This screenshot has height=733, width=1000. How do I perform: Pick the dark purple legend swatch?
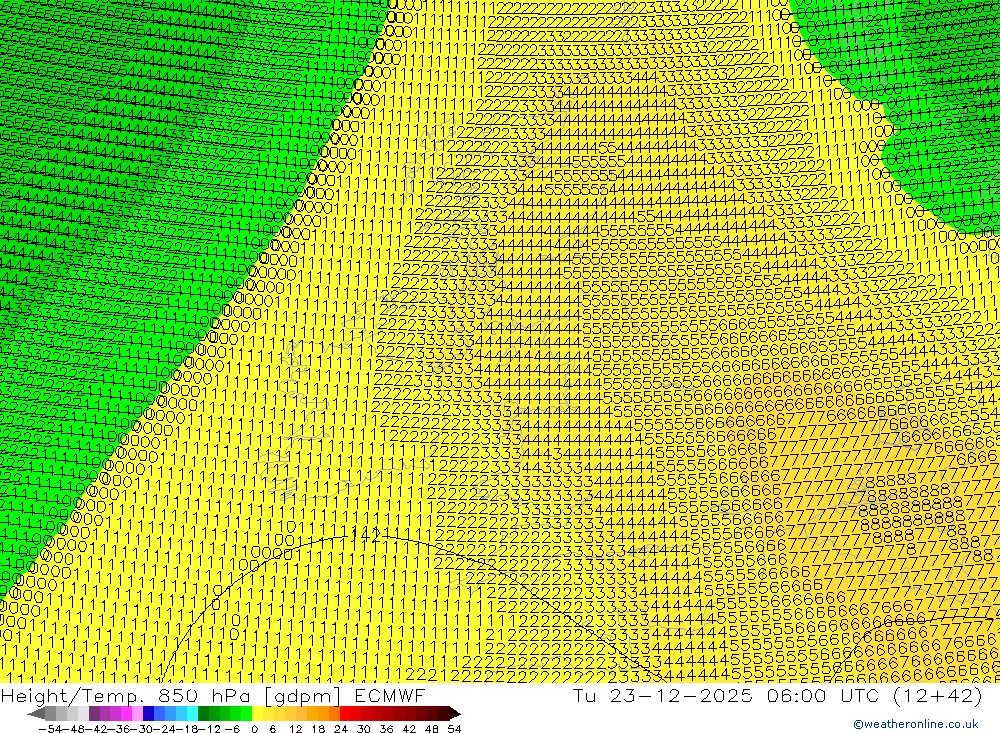94,714
